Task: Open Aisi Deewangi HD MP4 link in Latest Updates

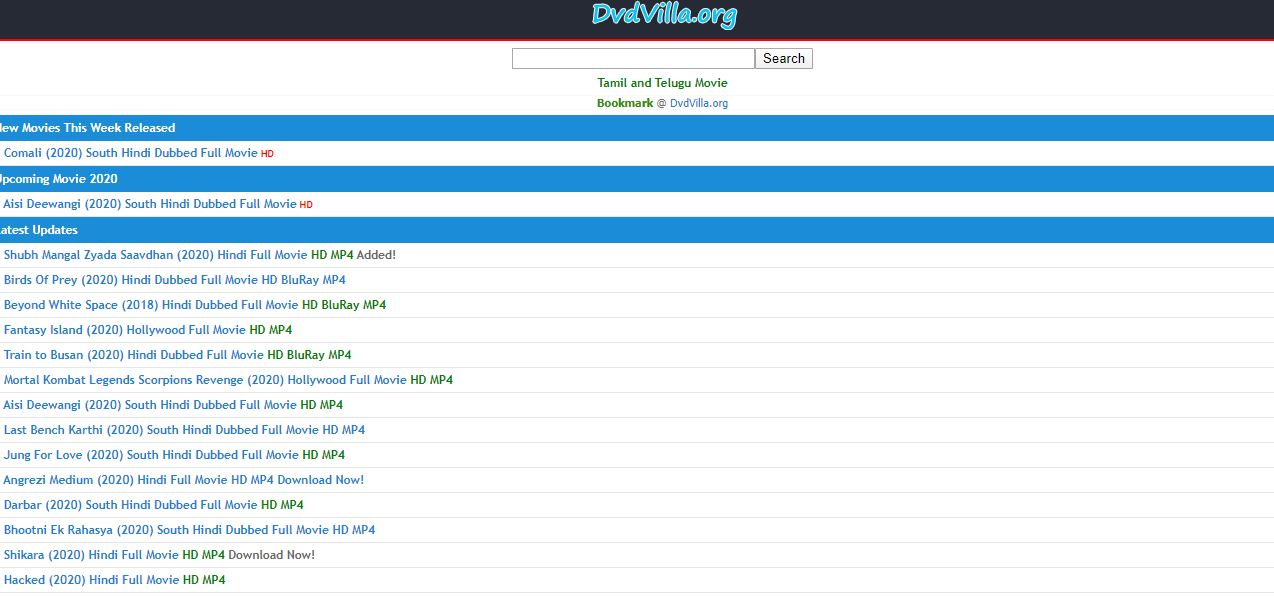Action: 173,405
